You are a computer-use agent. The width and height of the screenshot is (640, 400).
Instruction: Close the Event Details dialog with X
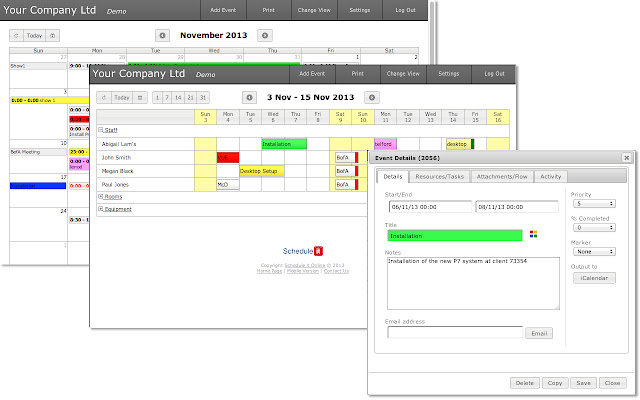click(627, 158)
